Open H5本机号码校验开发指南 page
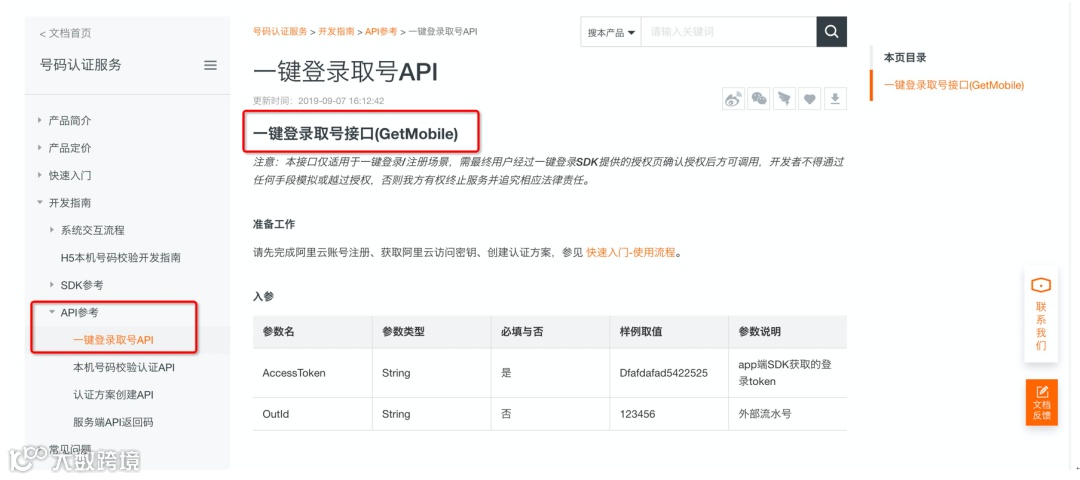 (x=121, y=258)
